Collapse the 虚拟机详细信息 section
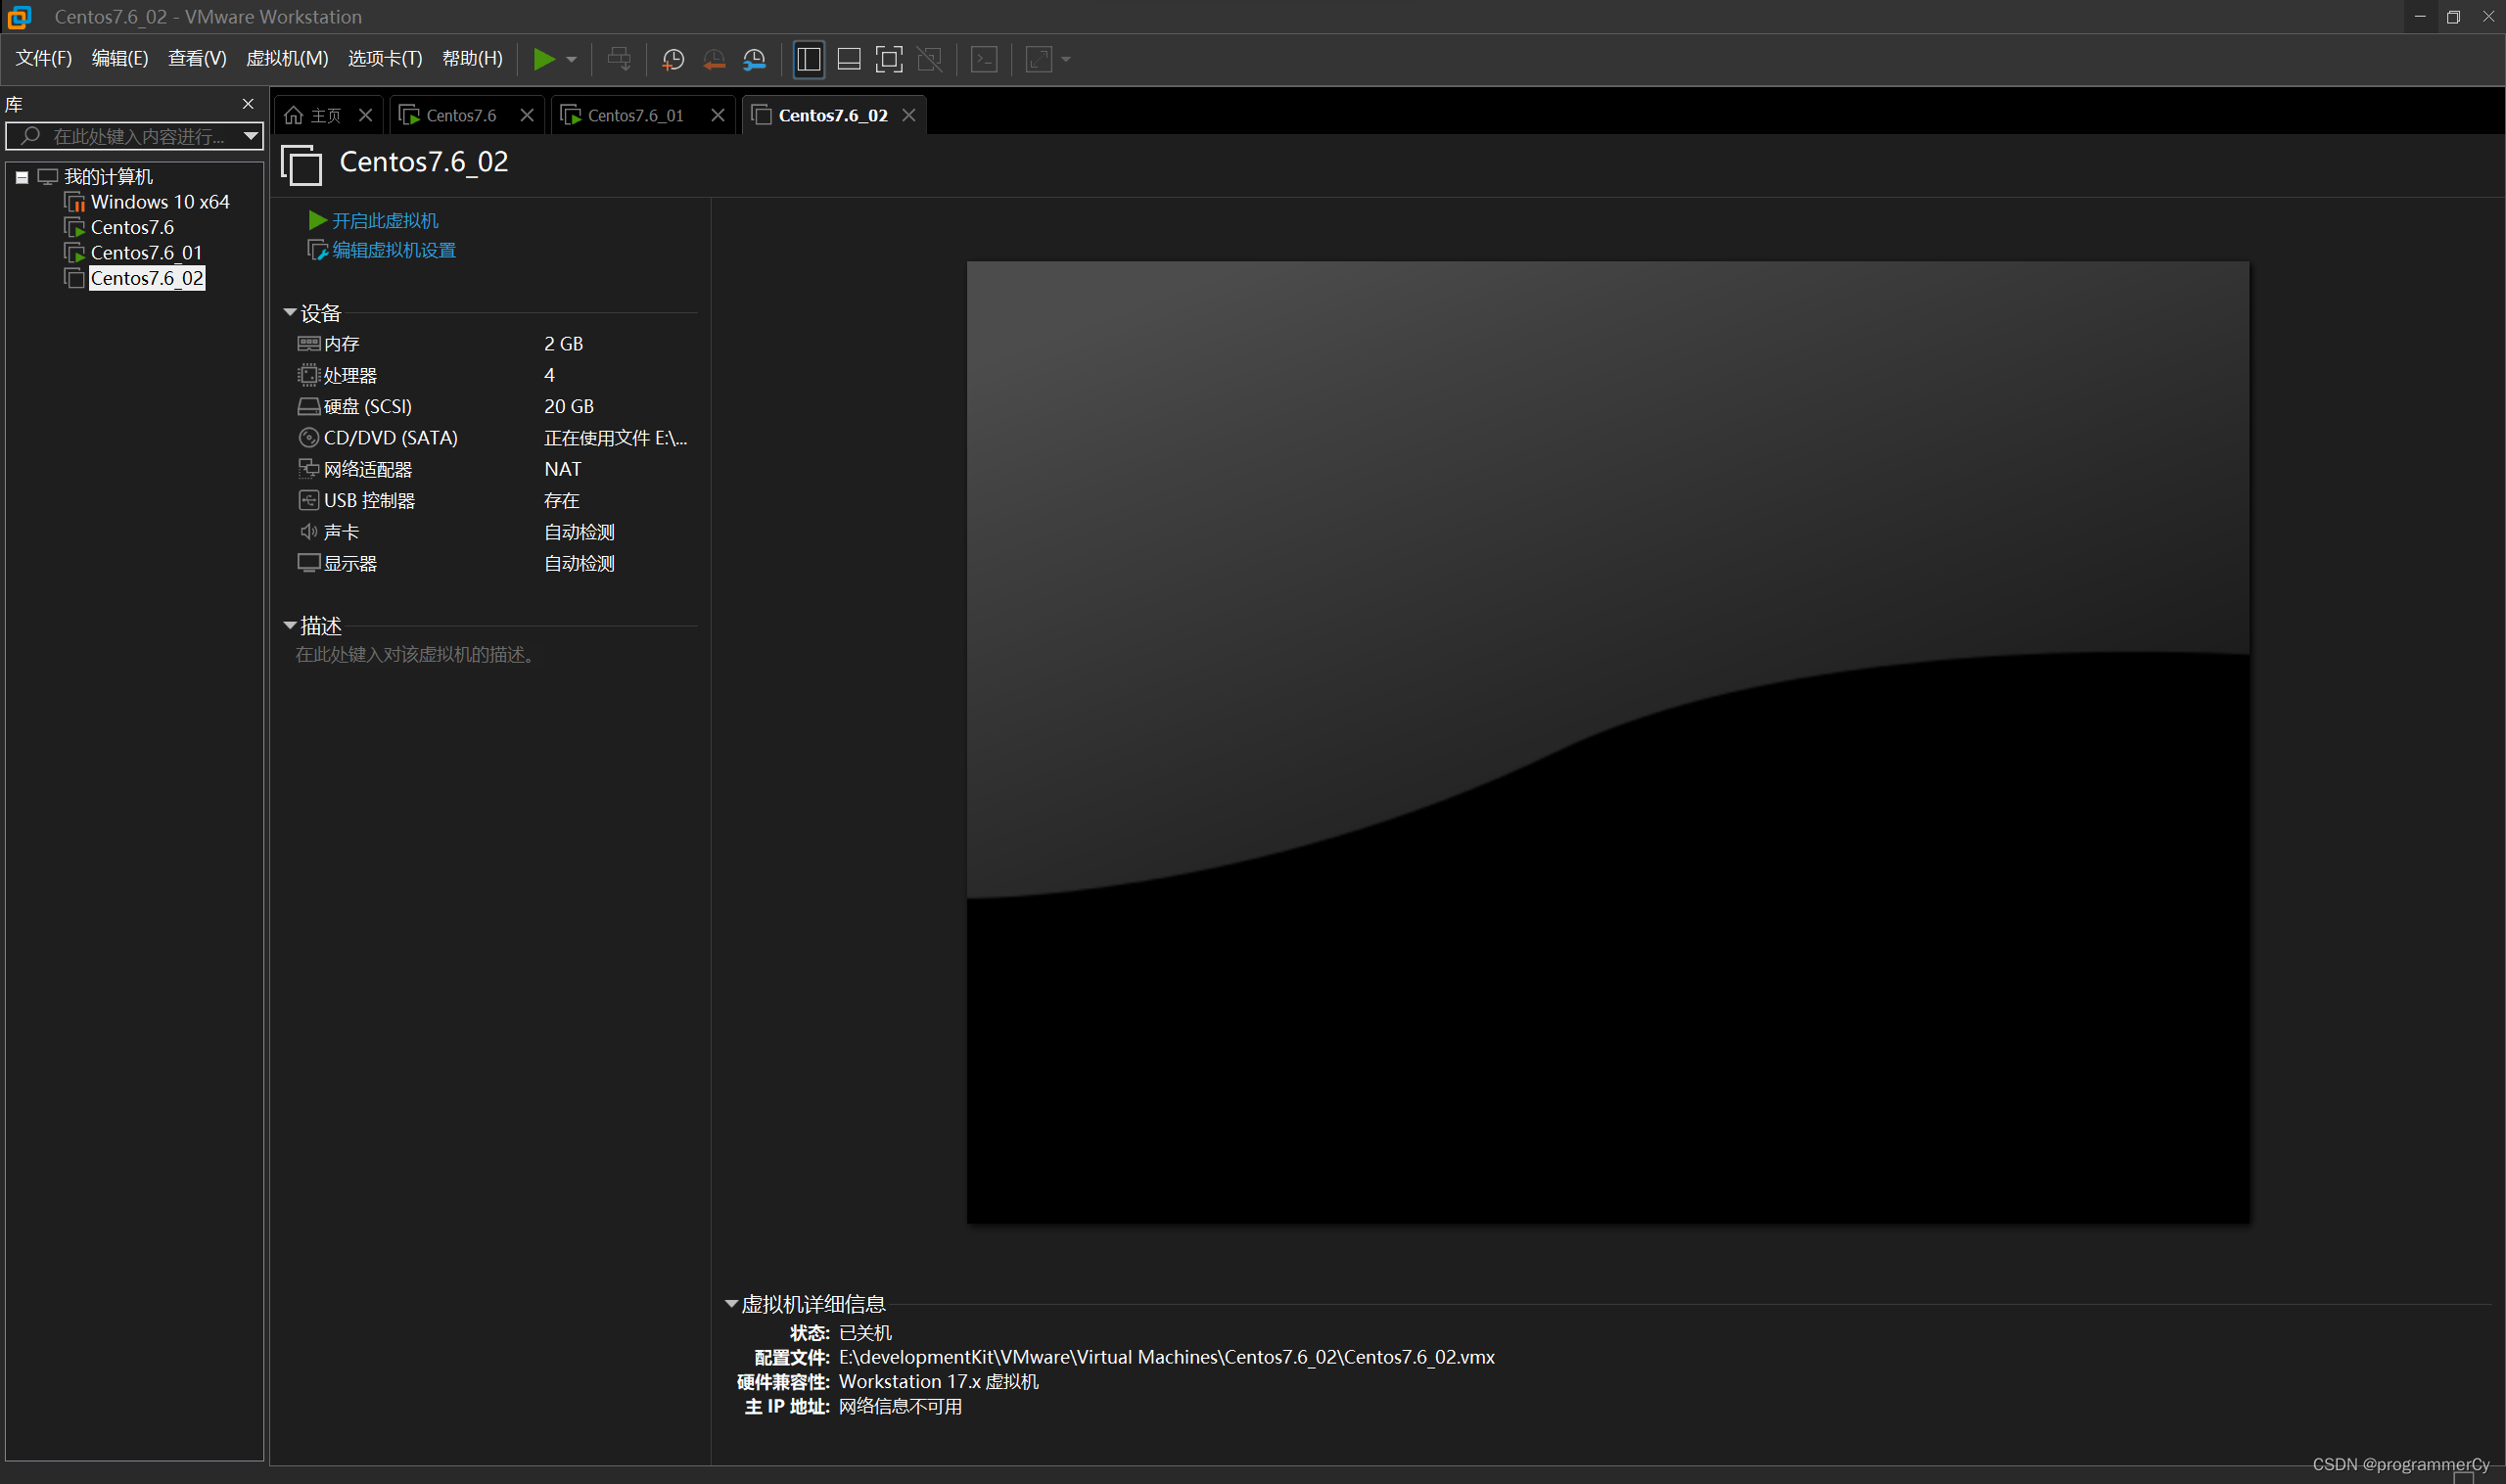 (x=731, y=1304)
